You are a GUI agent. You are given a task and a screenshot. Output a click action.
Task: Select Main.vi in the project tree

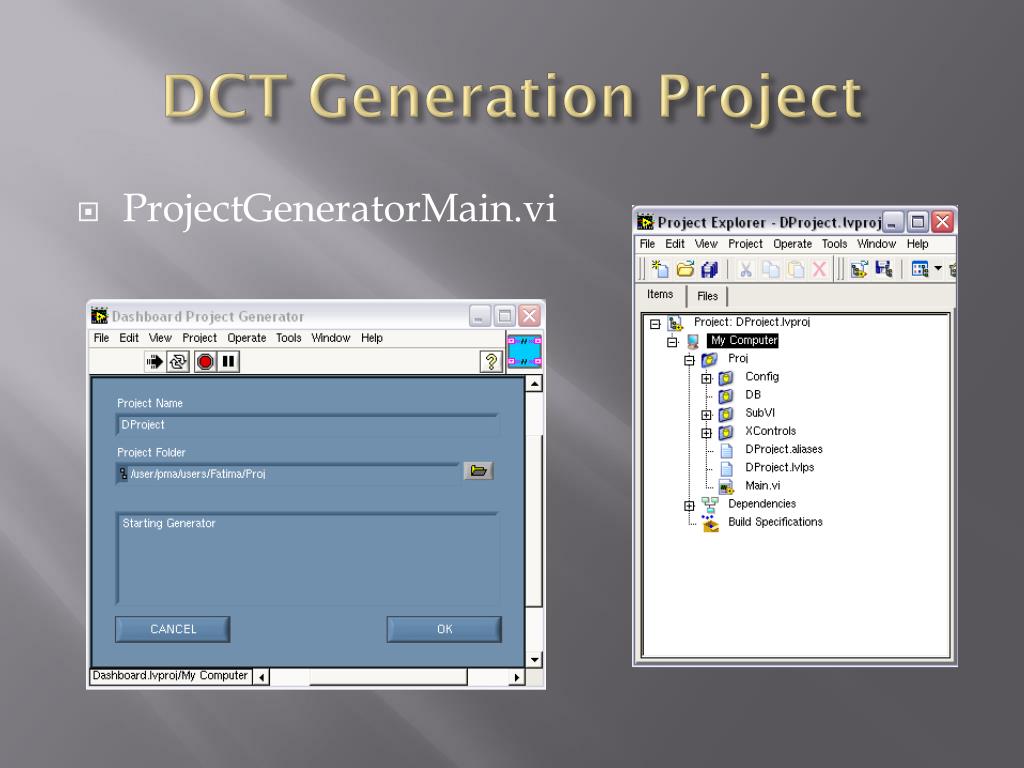coord(762,486)
